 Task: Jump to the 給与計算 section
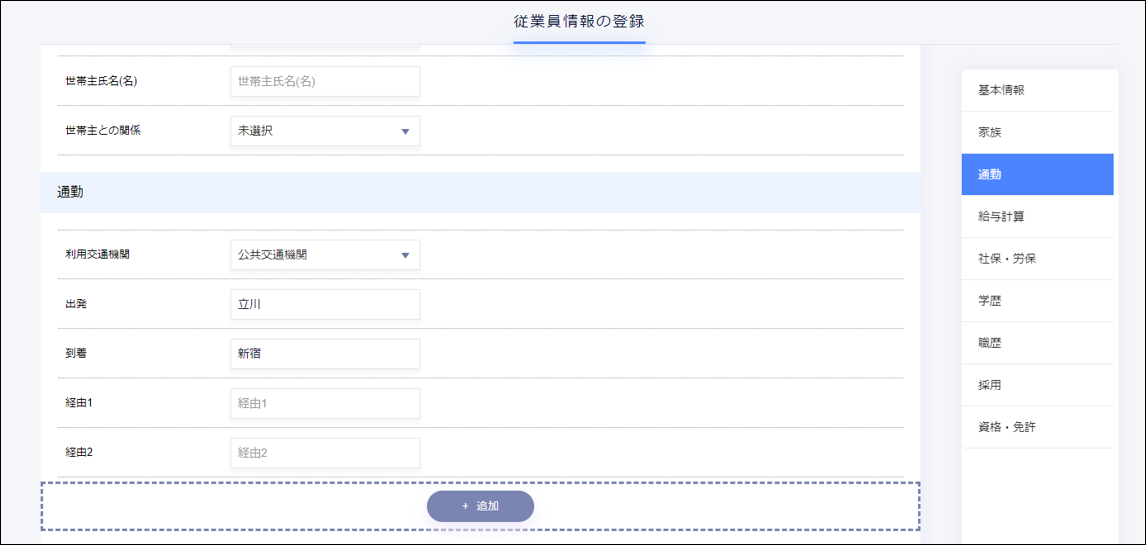[1037, 216]
